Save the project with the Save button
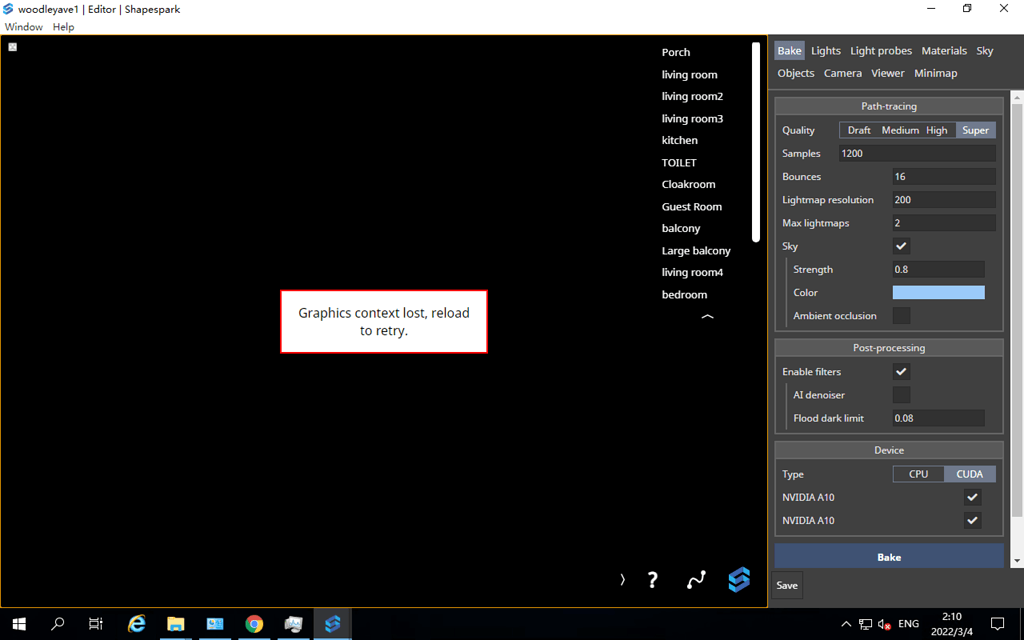The image size is (1024, 640). pos(786,585)
